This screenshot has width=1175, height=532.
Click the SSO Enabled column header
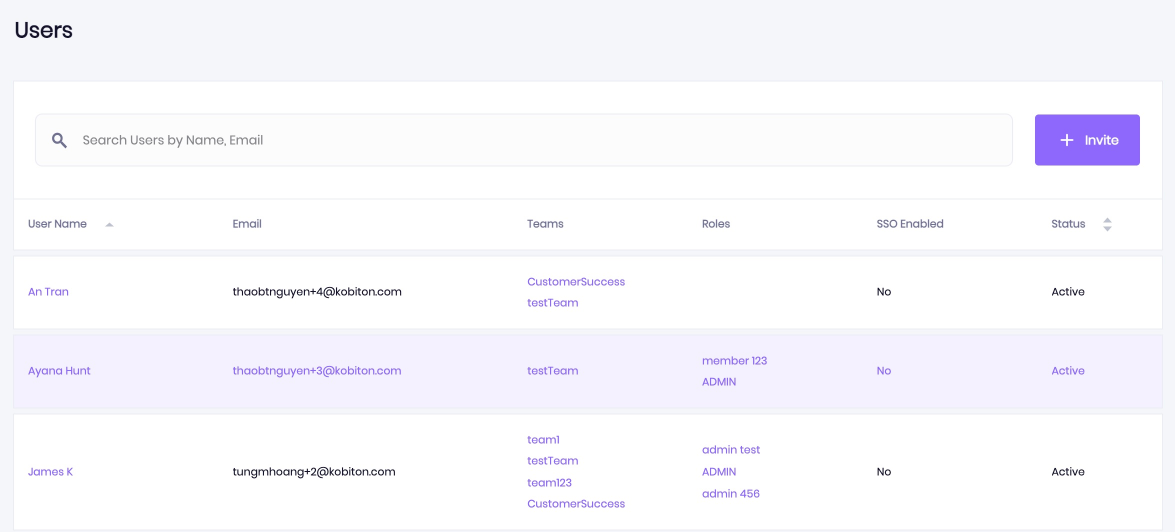(x=910, y=223)
